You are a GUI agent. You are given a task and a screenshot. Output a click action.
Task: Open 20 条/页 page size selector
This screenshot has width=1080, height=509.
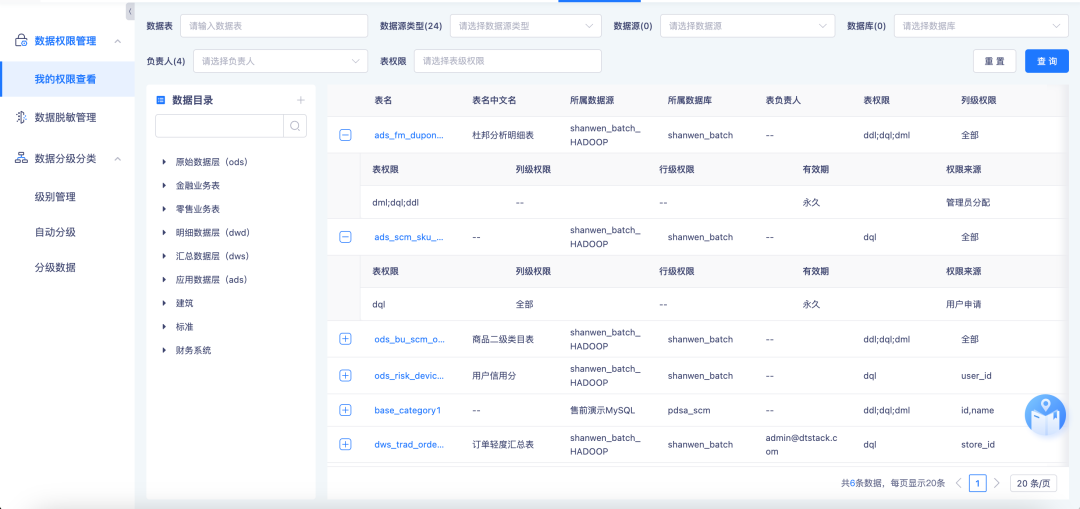tap(1033, 483)
